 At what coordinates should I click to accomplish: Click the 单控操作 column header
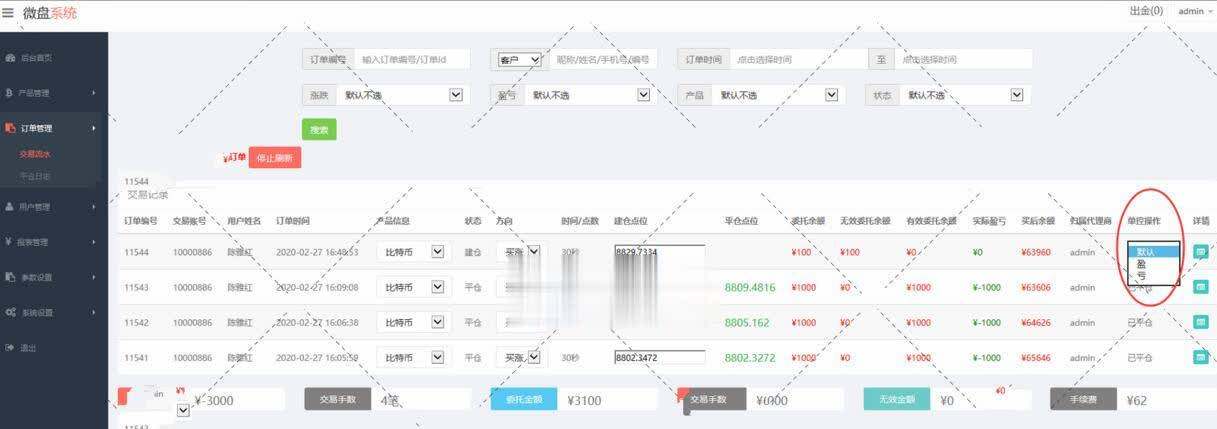pyautogui.click(x=1144, y=220)
